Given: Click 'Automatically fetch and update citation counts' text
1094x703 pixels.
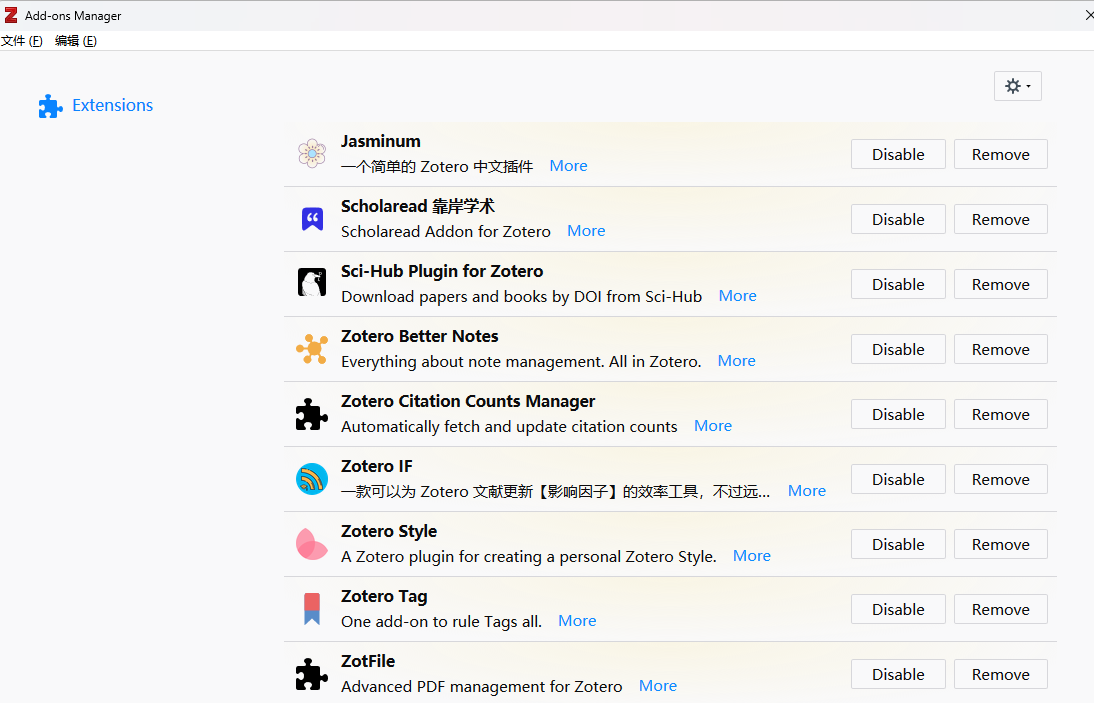Looking at the screenshot, I should tap(509, 426).
